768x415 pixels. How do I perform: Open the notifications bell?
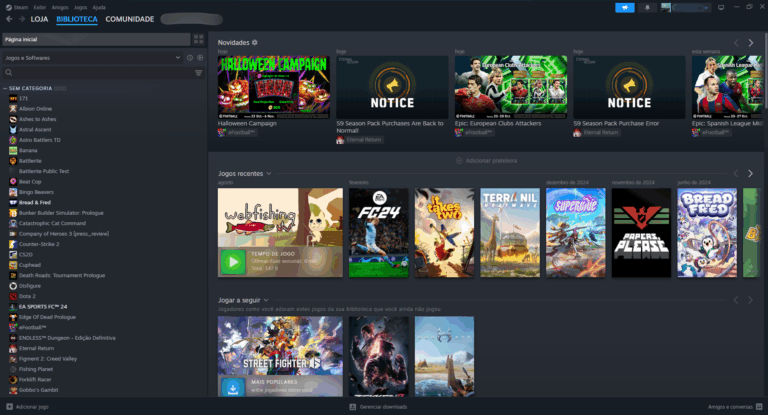coord(647,7)
